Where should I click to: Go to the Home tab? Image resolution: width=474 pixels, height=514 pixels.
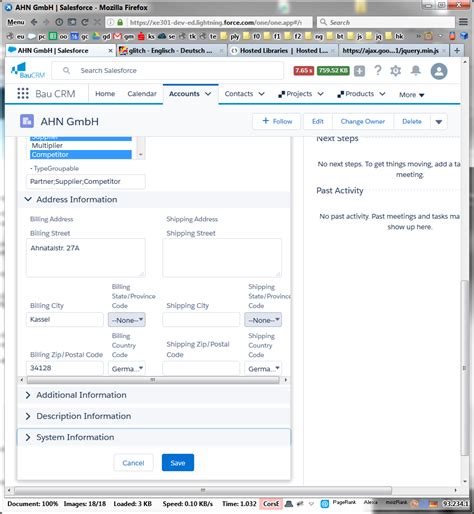pos(105,94)
